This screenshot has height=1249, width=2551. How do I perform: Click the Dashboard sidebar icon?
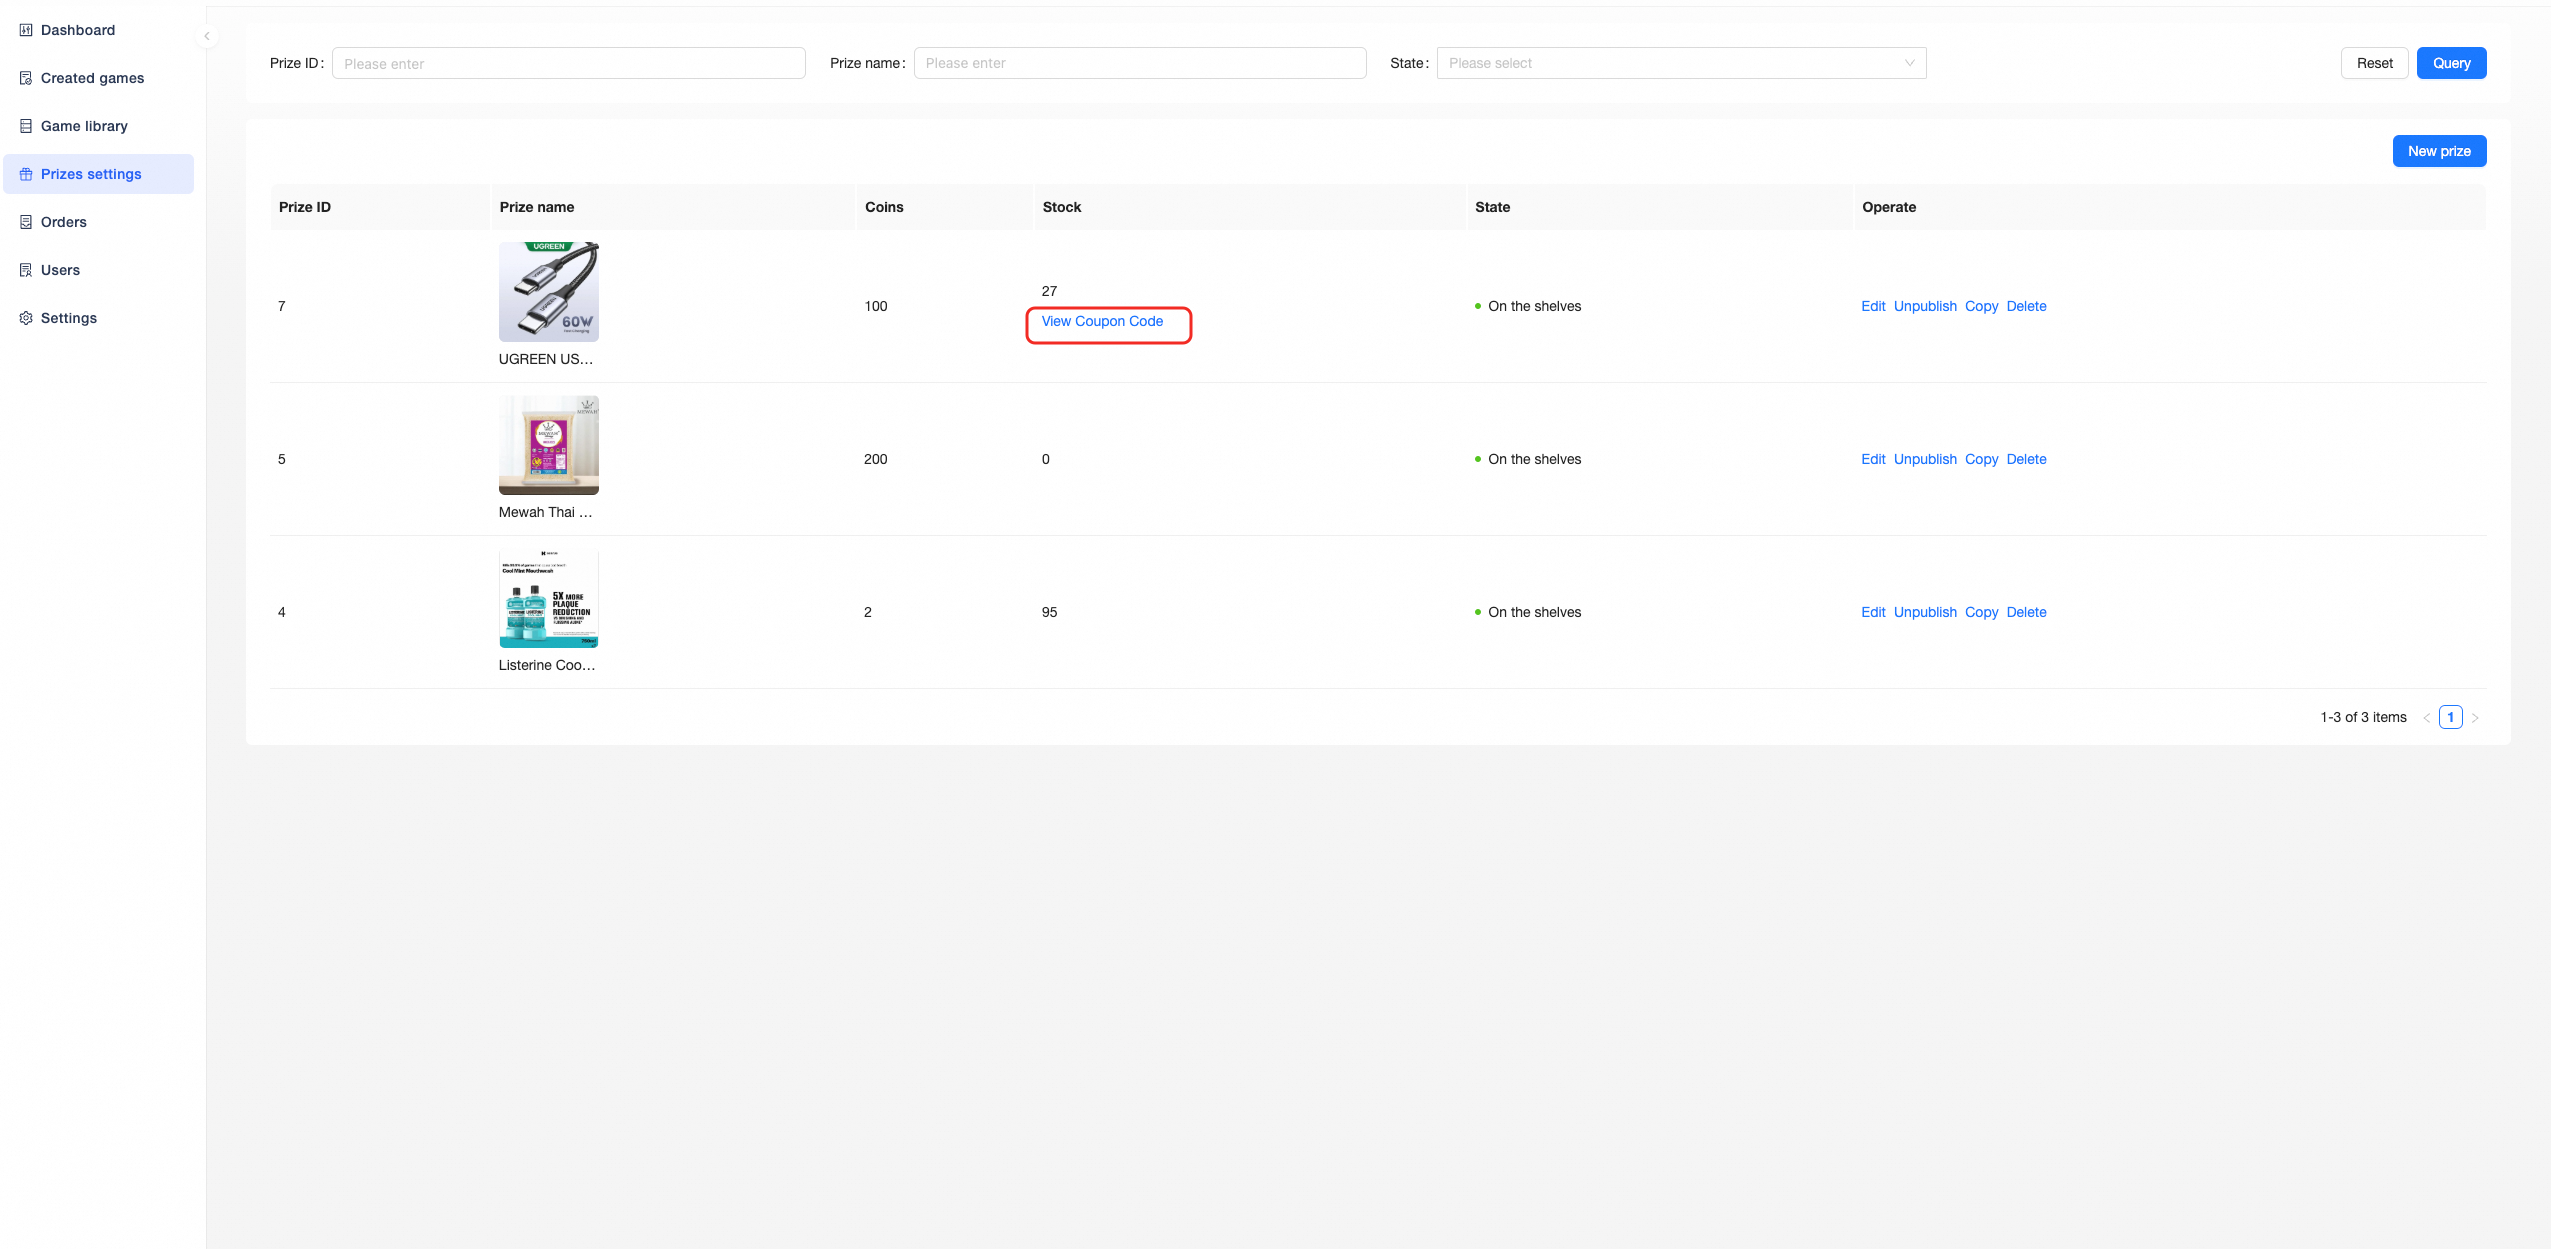(x=26, y=30)
